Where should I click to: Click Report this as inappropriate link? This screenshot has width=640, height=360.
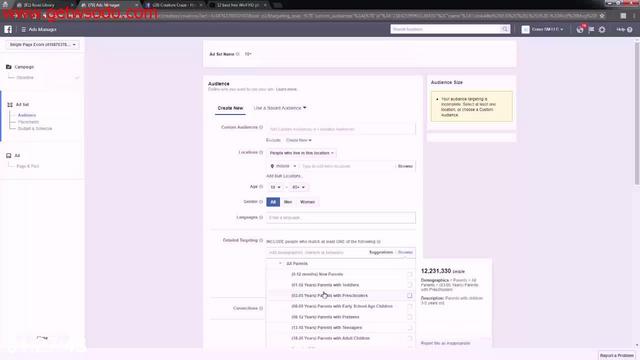[x=445, y=343]
